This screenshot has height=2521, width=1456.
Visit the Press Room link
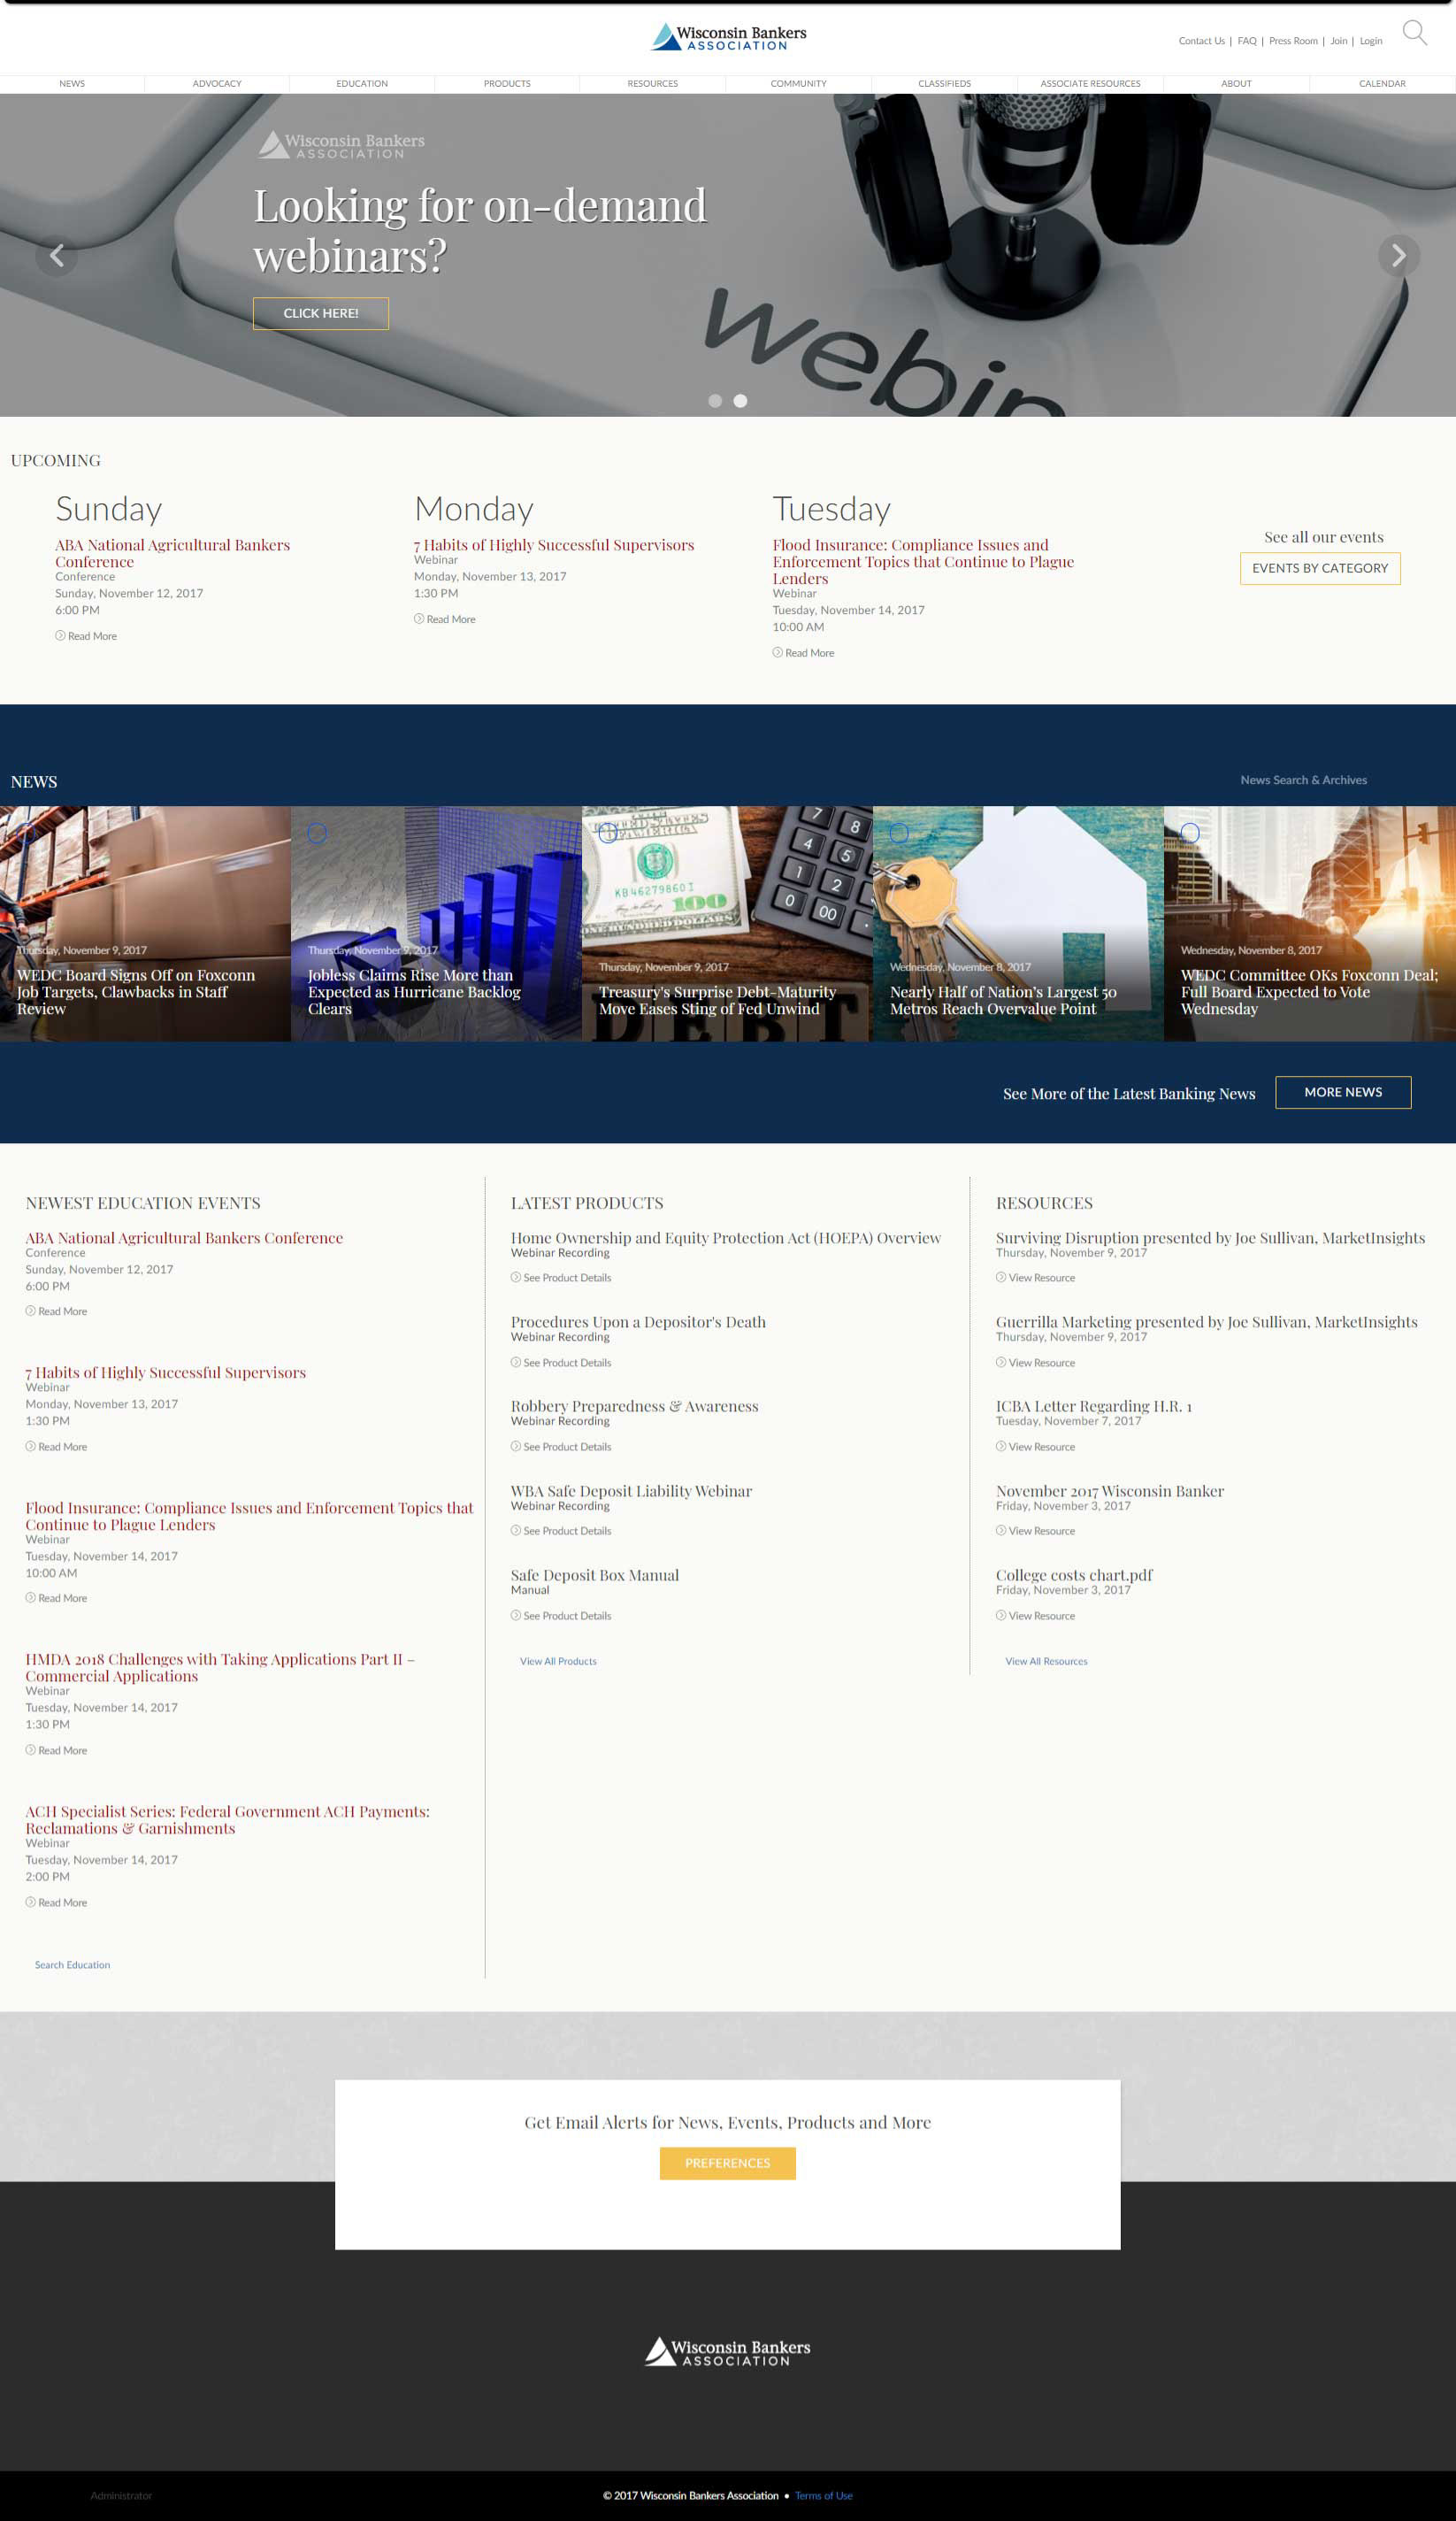pyautogui.click(x=1293, y=41)
